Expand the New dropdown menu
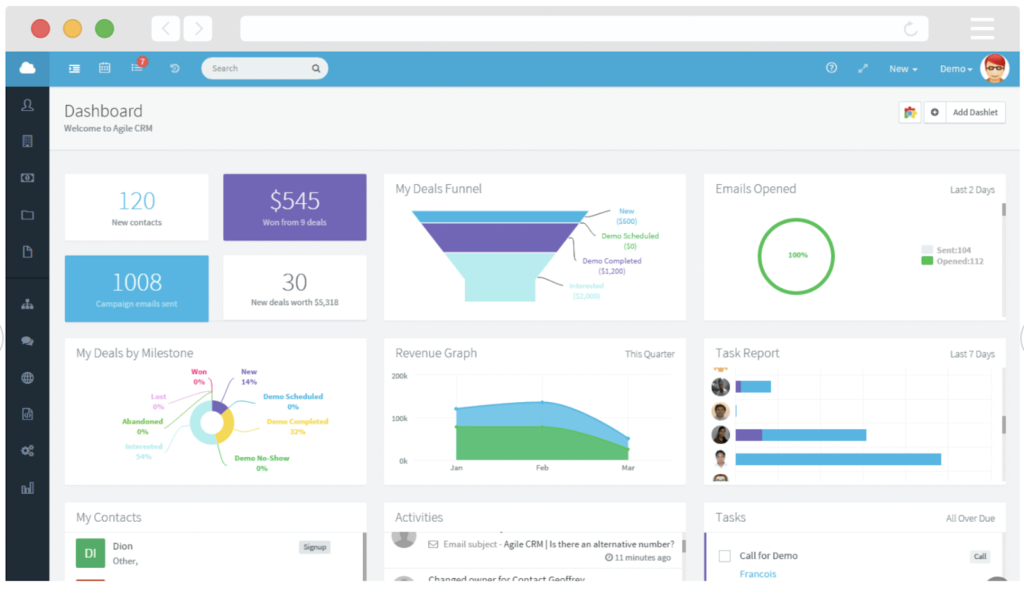 (x=903, y=68)
